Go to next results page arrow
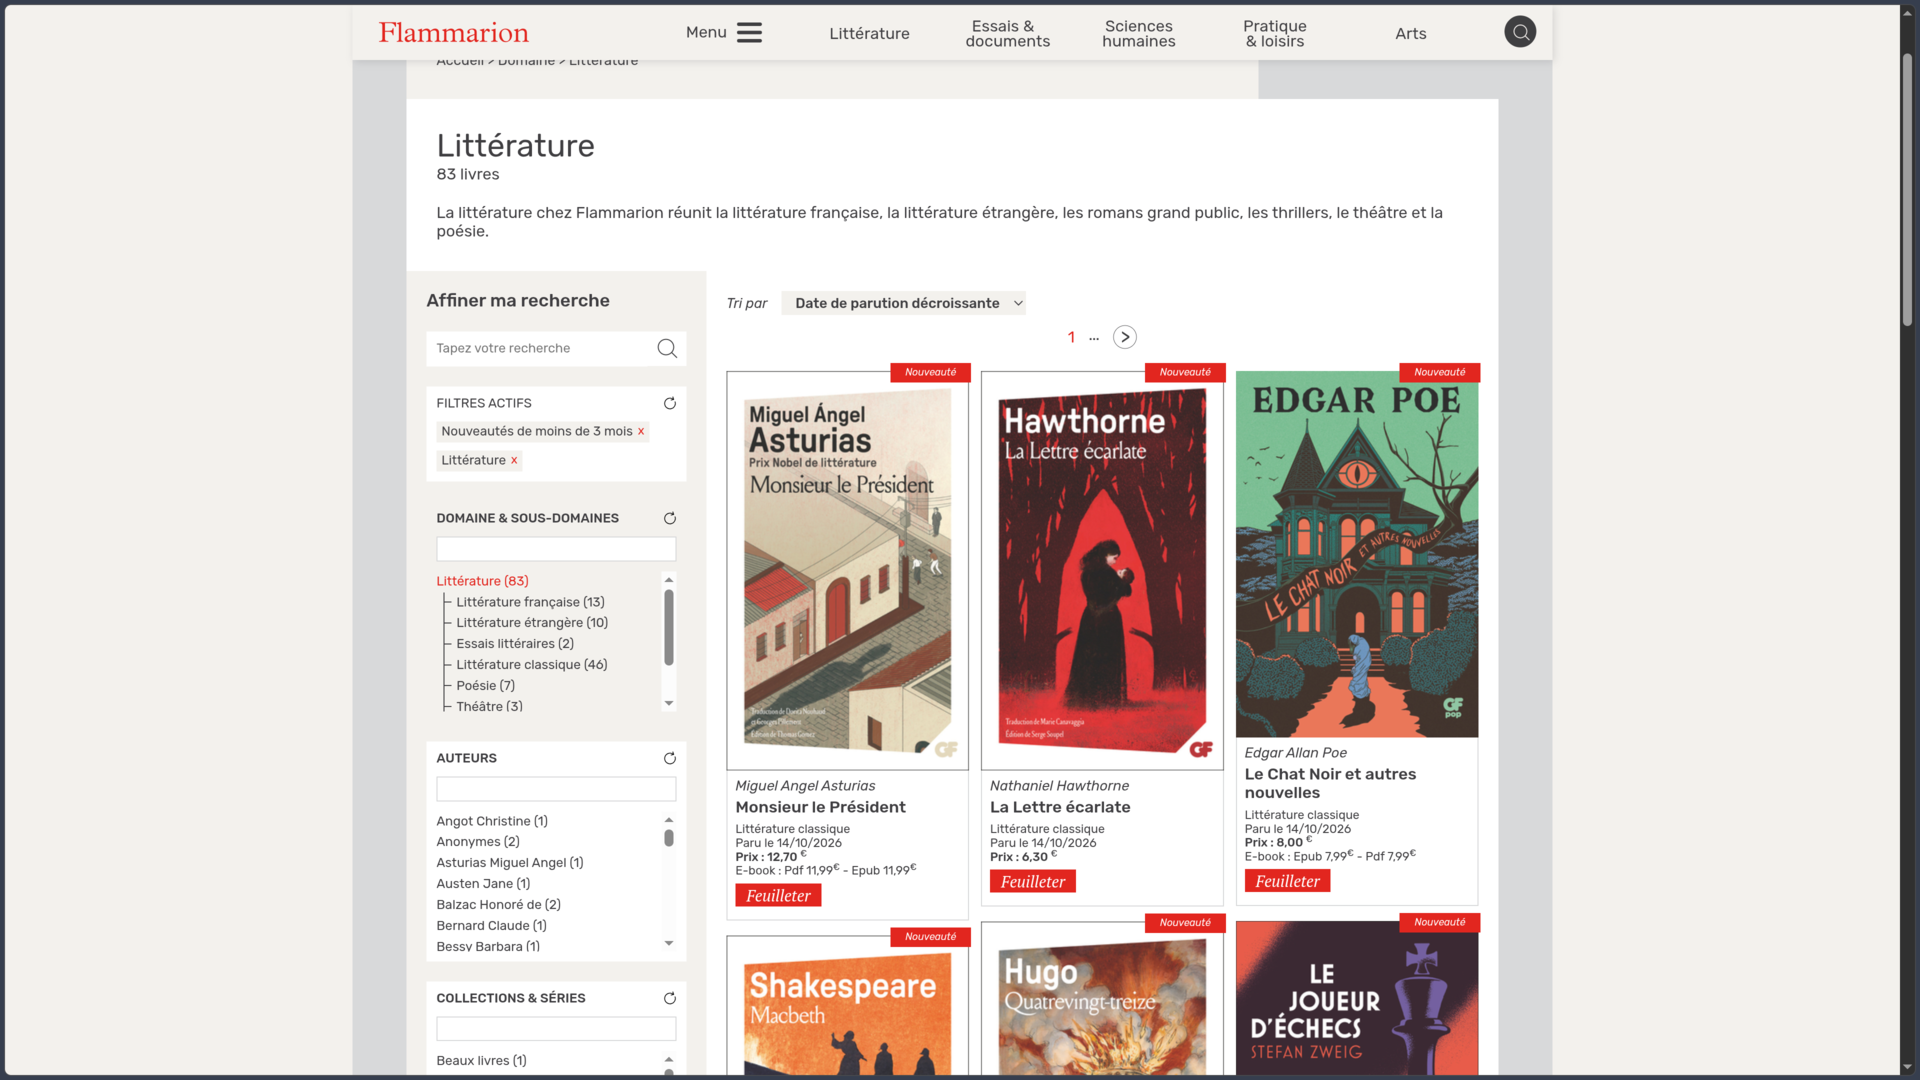Viewport: 1920px width, 1080px height. 1125,337
